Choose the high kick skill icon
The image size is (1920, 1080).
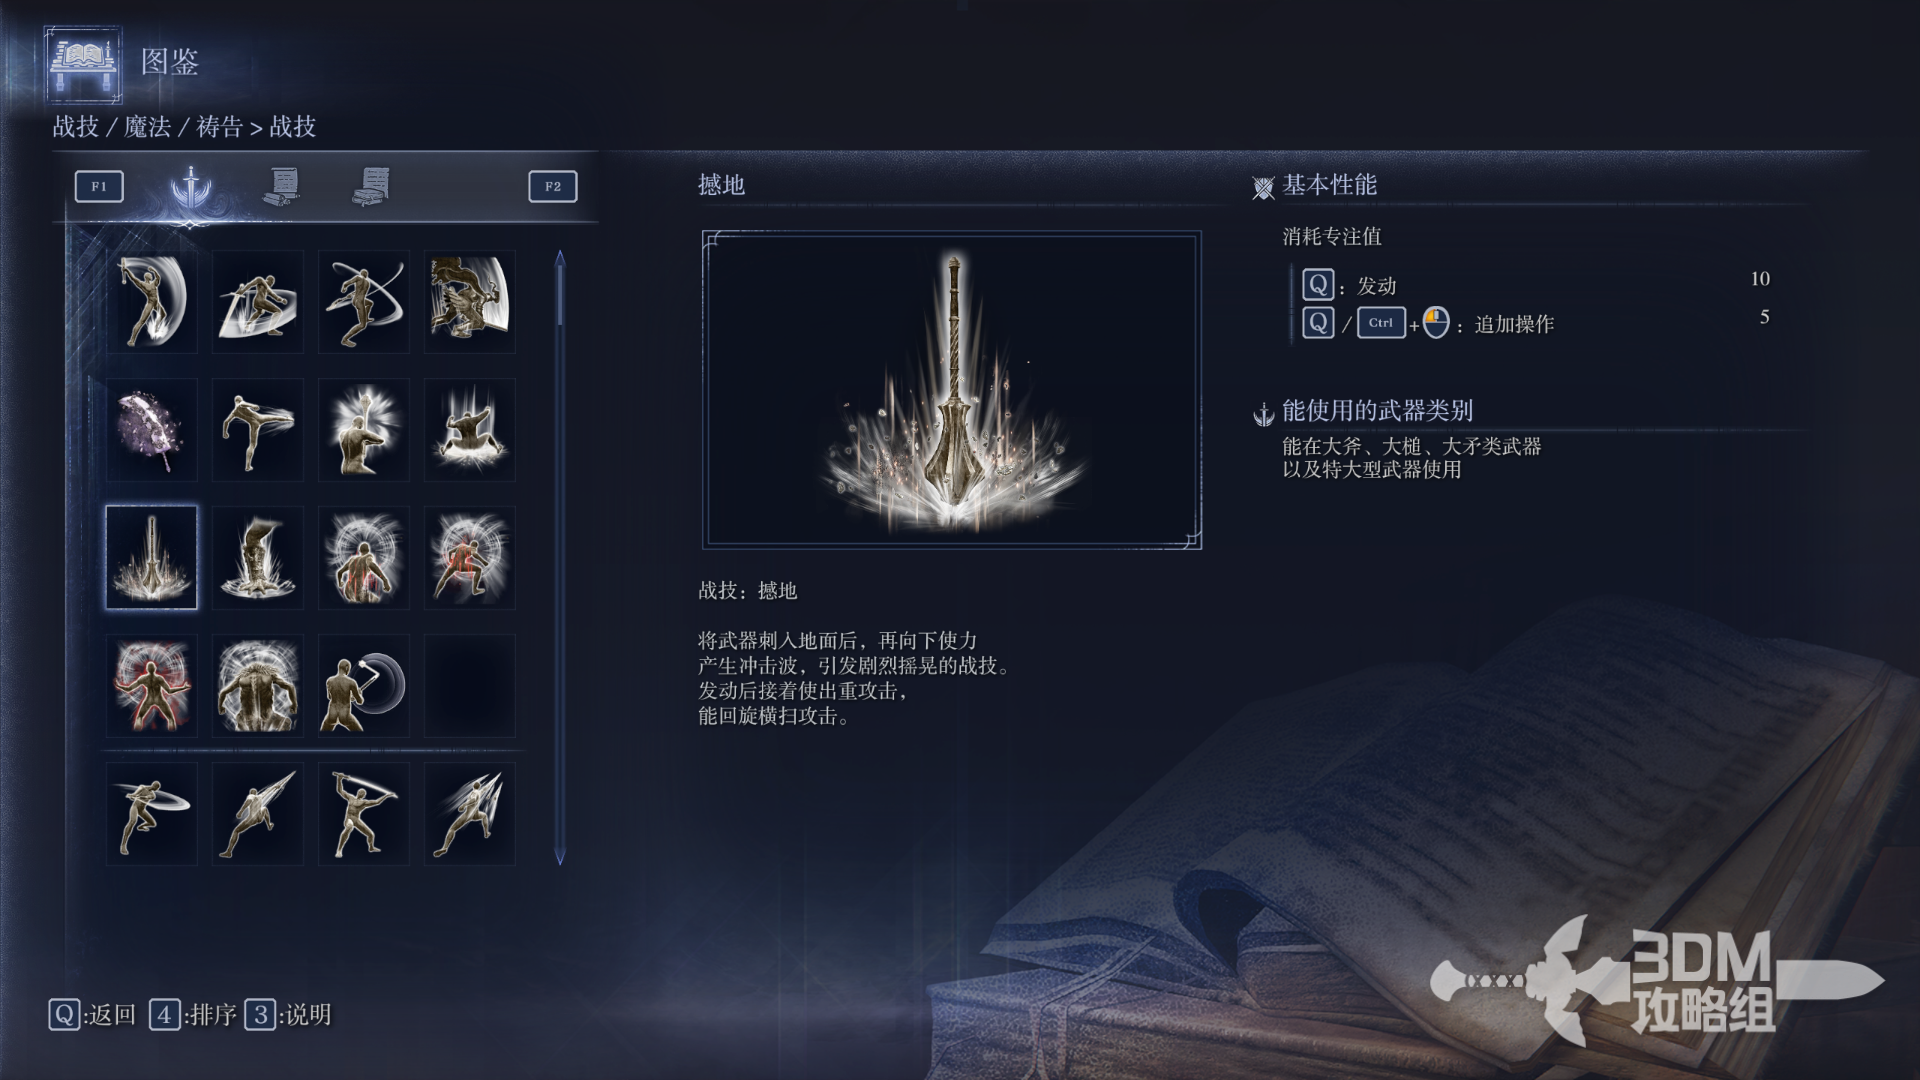257,429
